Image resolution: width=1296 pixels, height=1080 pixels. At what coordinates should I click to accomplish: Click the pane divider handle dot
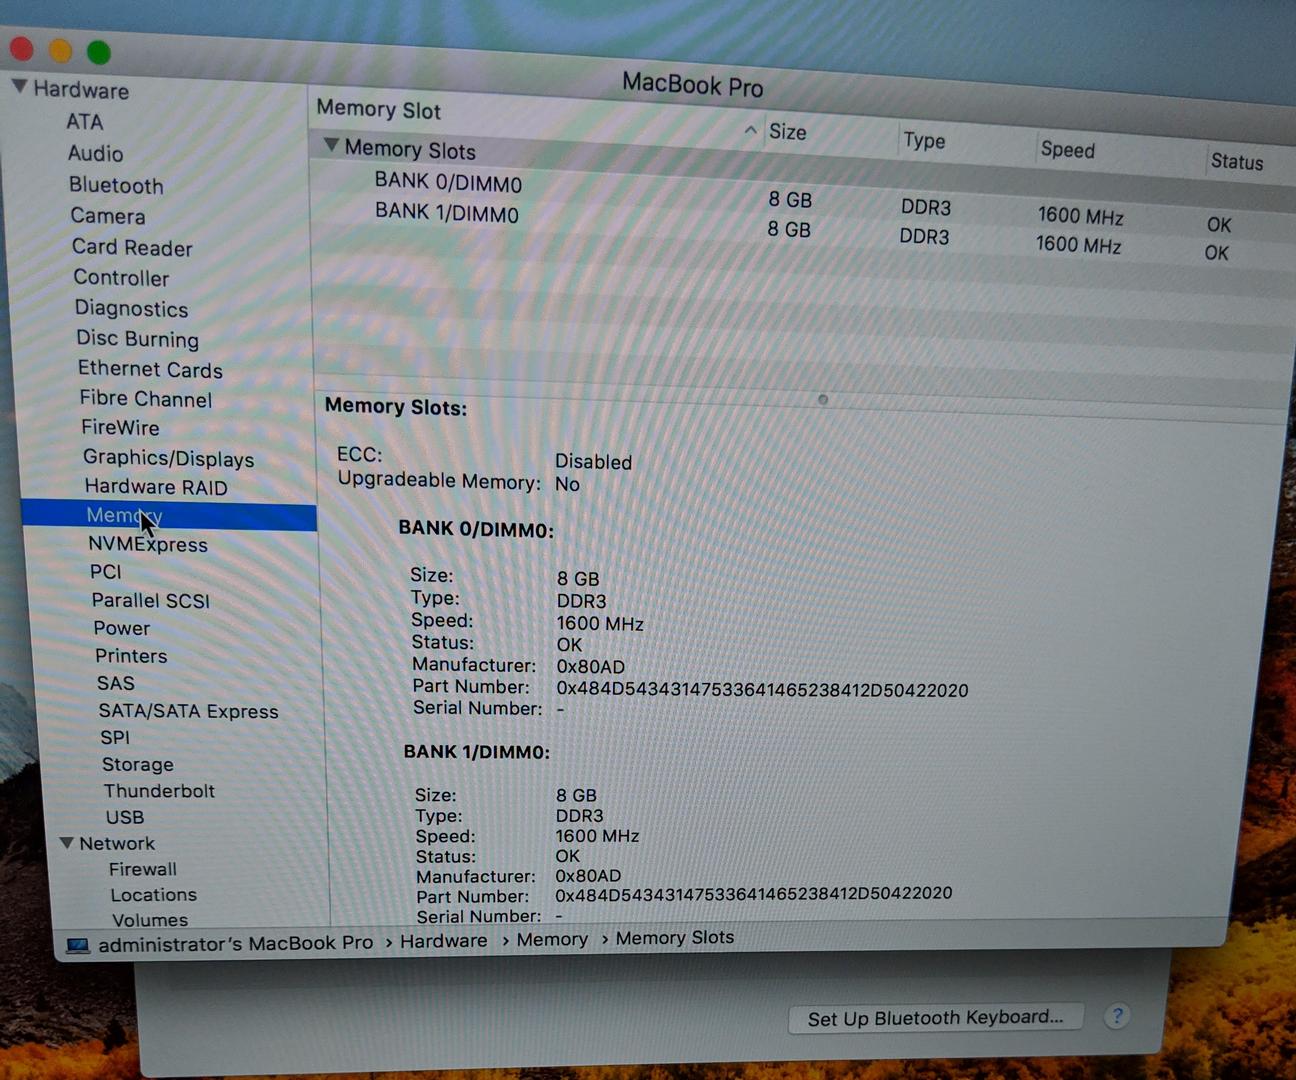[822, 399]
